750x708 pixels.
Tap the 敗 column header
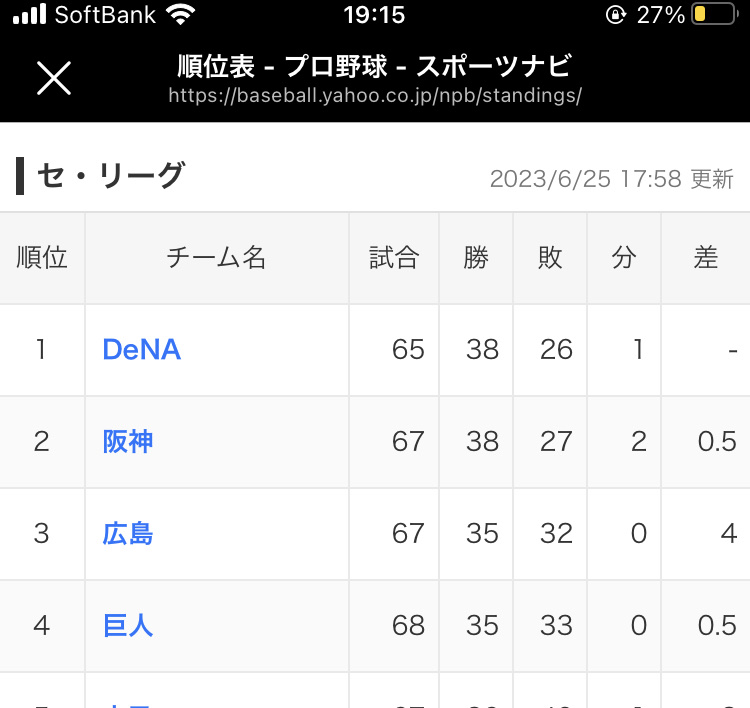(550, 258)
